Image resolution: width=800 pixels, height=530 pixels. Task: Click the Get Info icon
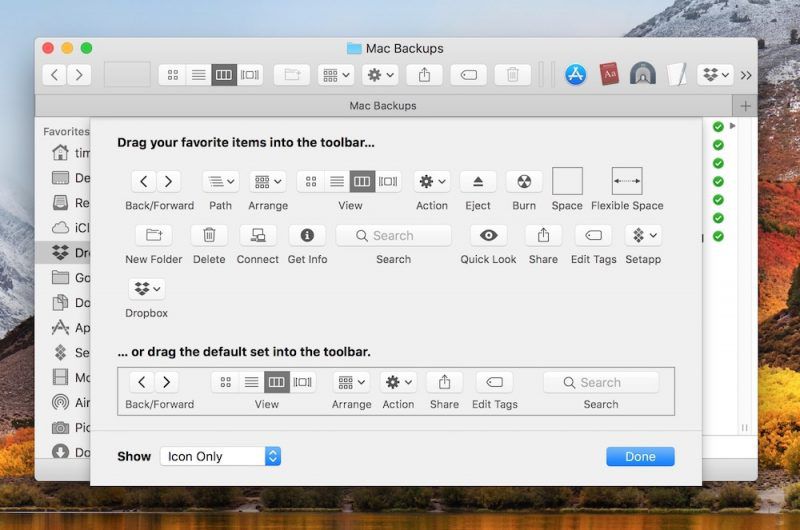307,235
